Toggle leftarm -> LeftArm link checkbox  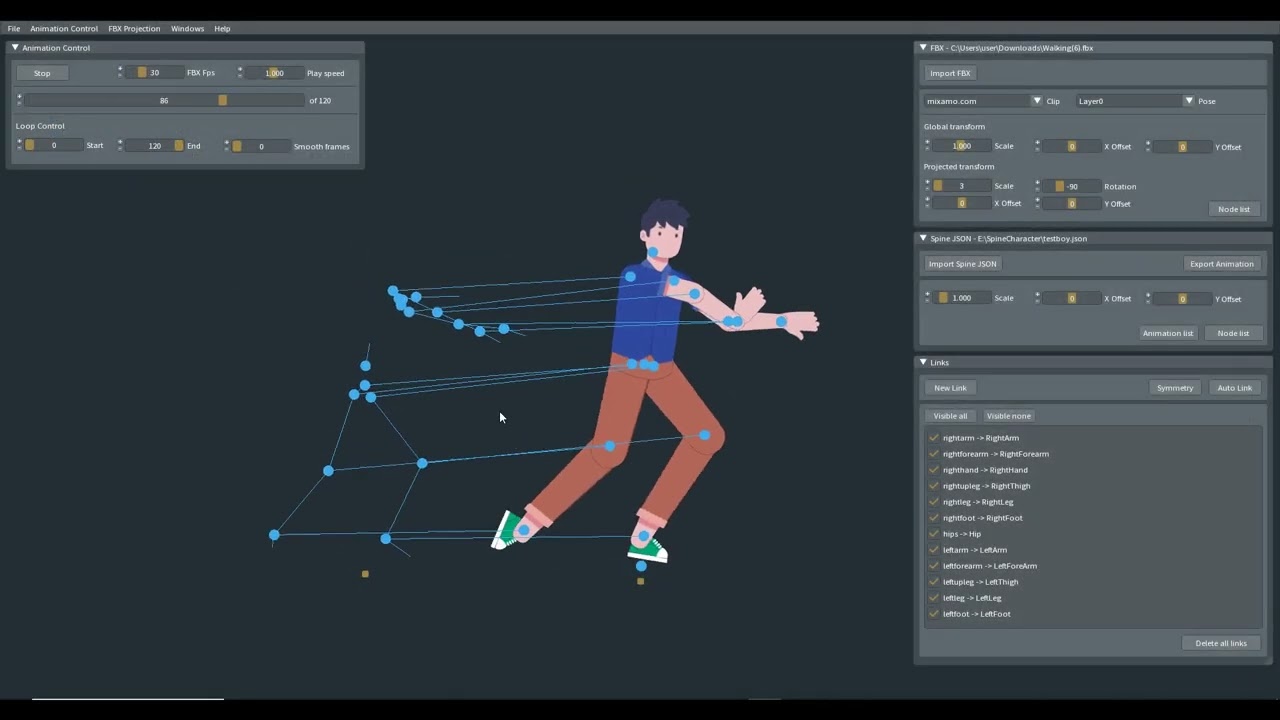(x=934, y=550)
